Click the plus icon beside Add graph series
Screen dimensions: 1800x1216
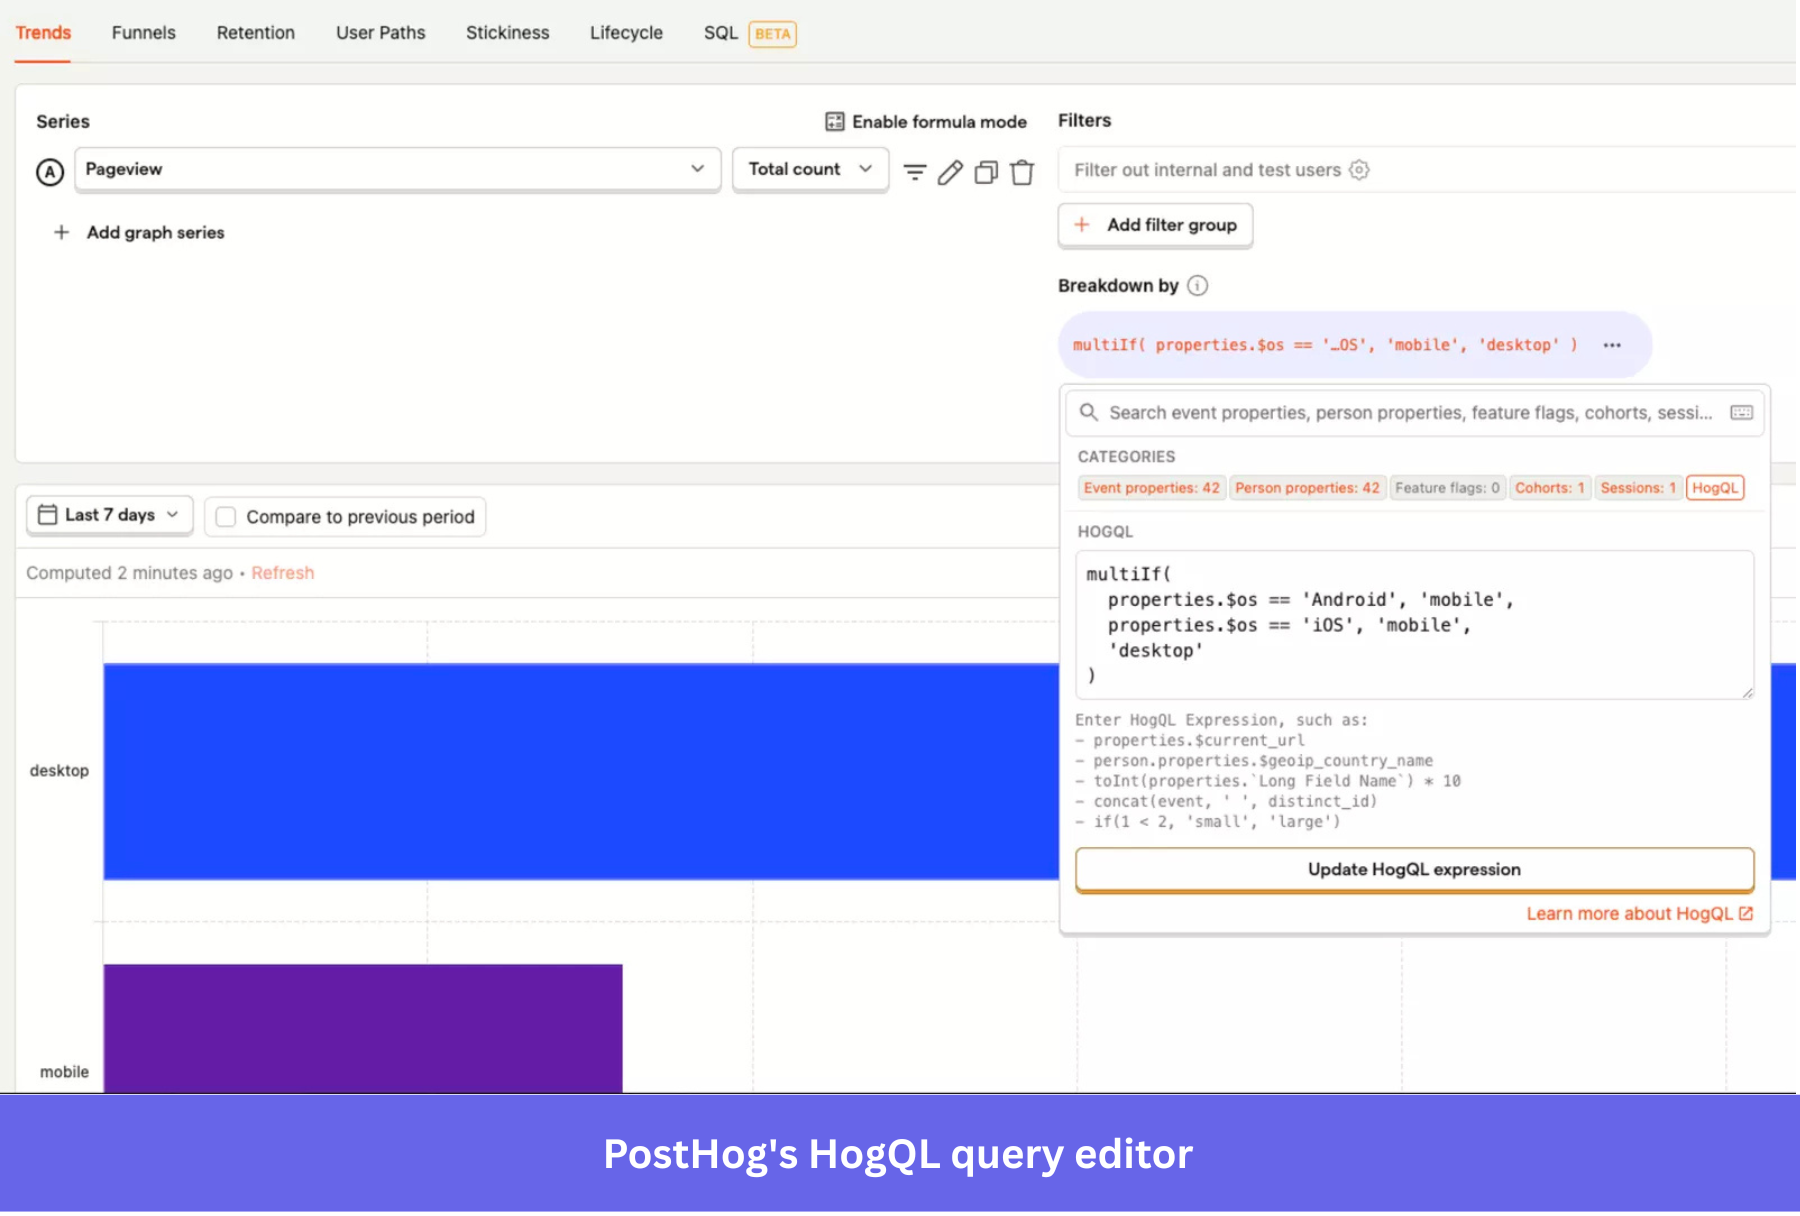point(62,232)
